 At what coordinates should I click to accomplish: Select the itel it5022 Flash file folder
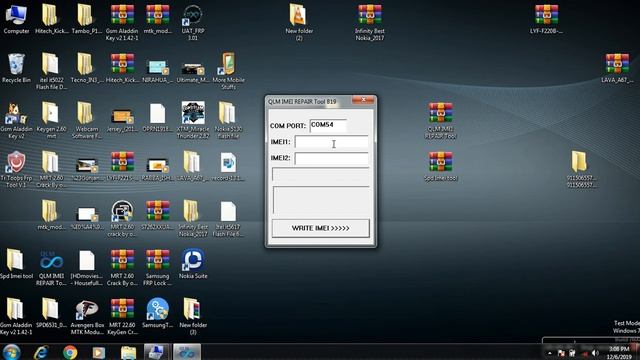coord(51,71)
